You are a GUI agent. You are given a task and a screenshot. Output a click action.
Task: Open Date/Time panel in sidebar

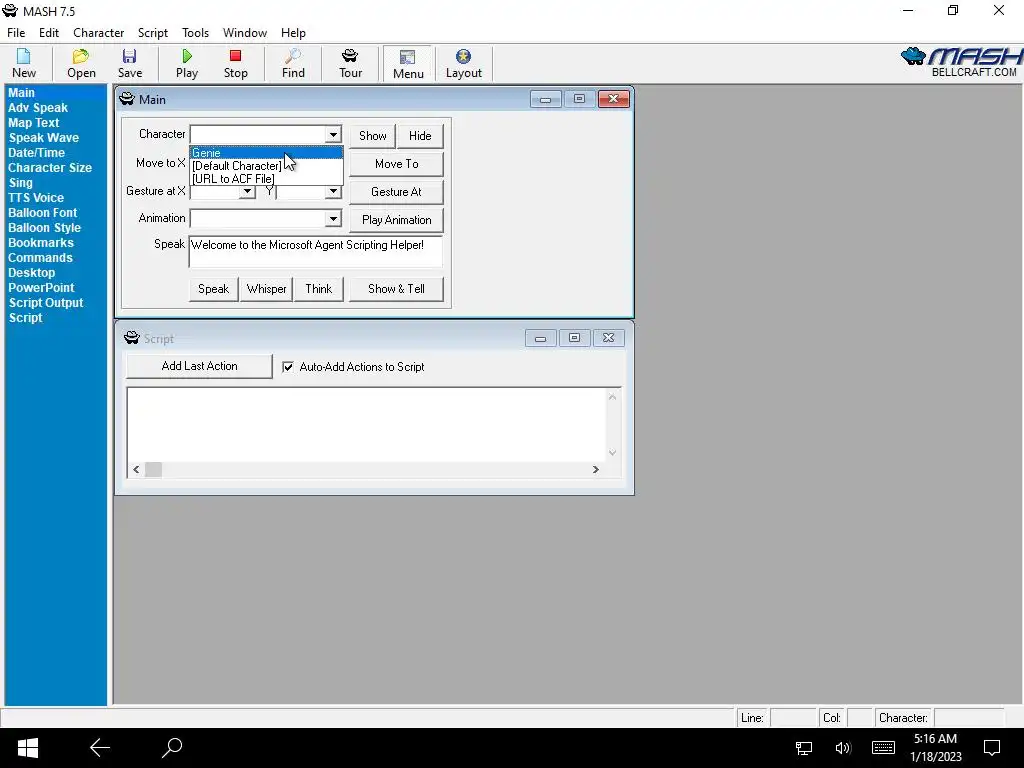tap(36, 153)
